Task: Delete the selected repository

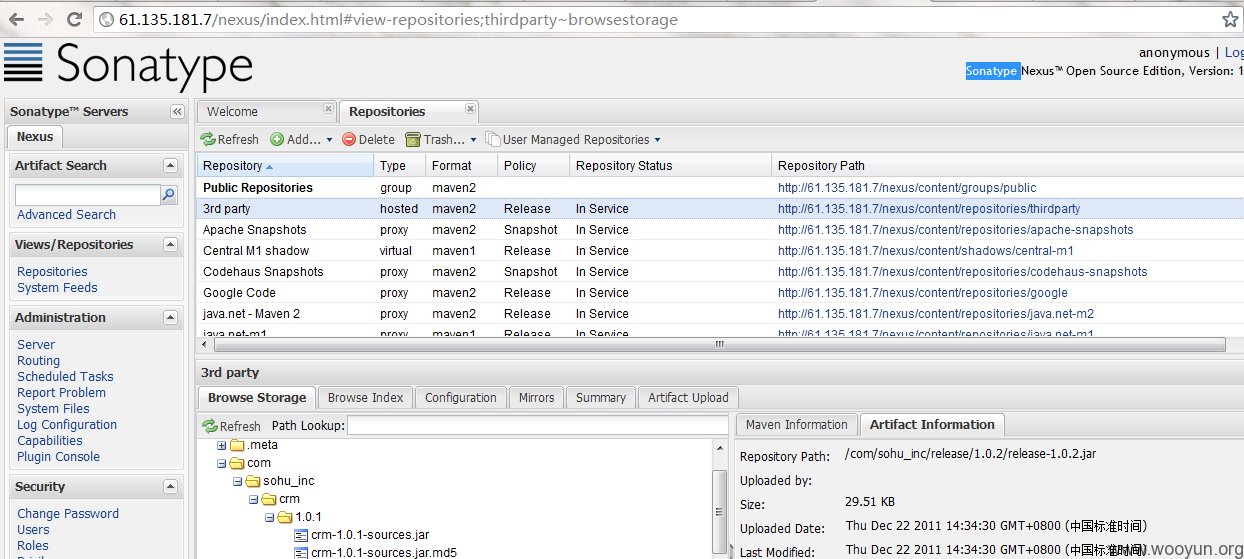Action: tap(368, 140)
